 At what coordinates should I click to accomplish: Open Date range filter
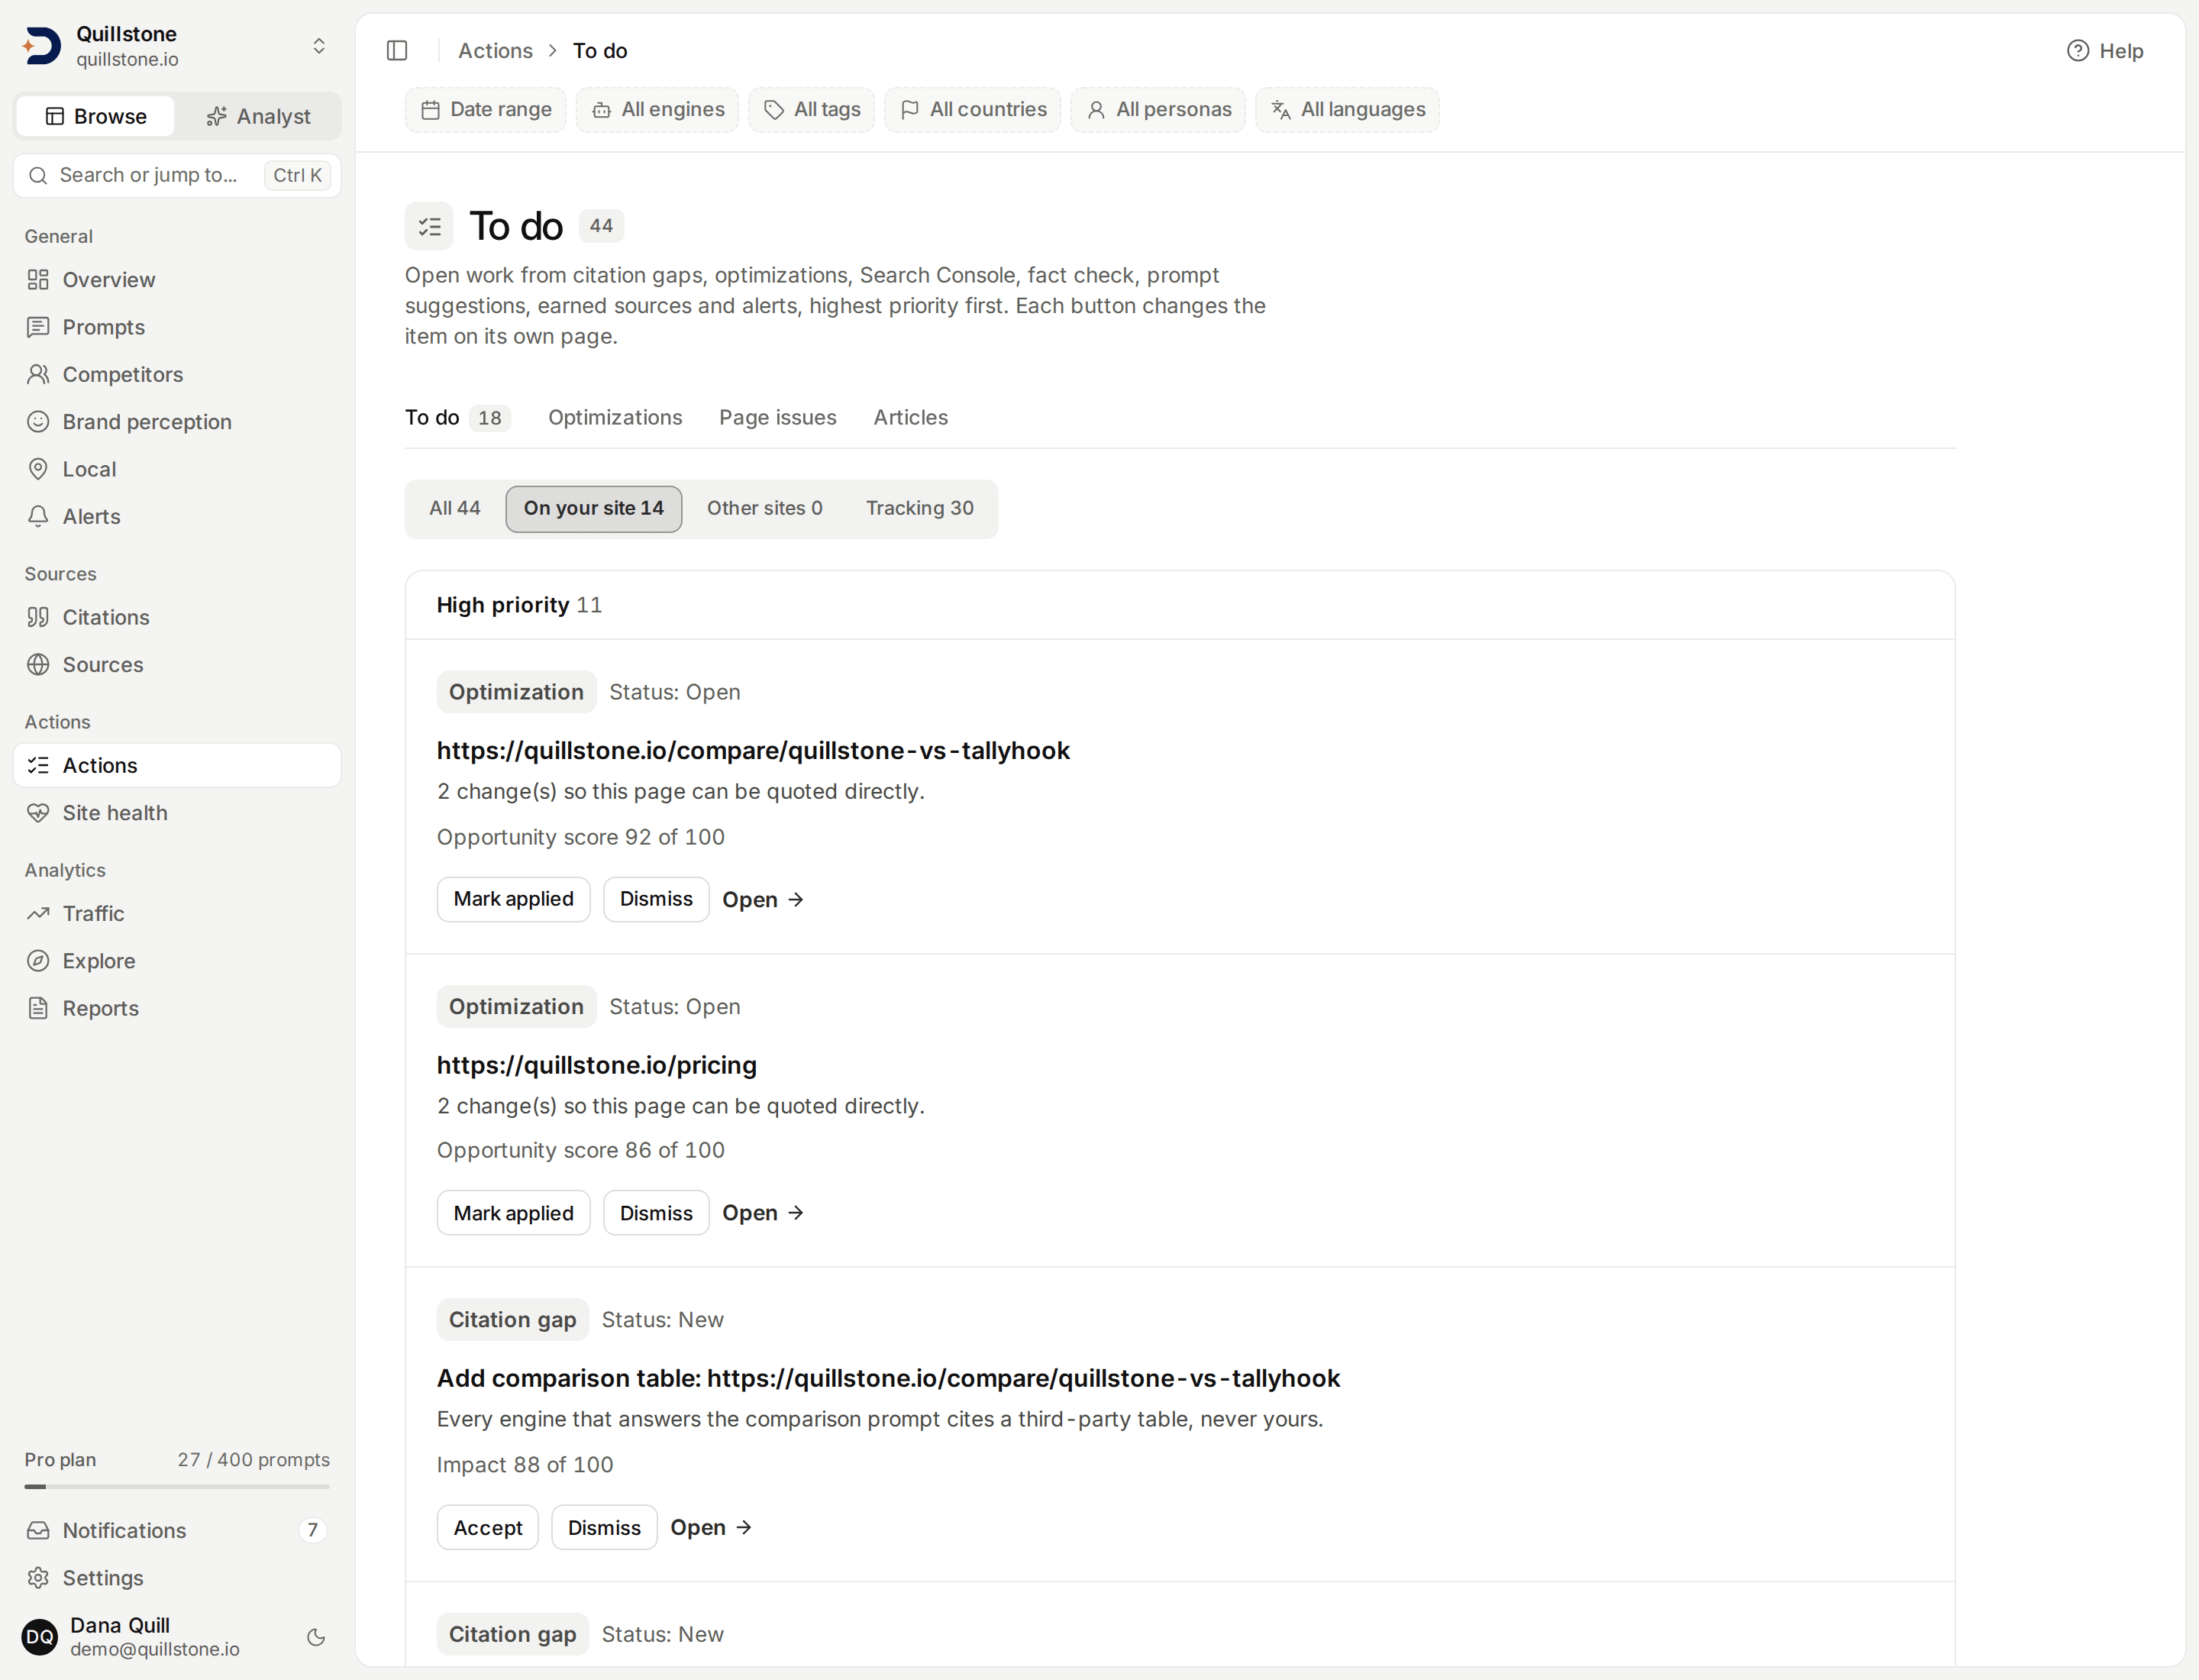coord(486,109)
